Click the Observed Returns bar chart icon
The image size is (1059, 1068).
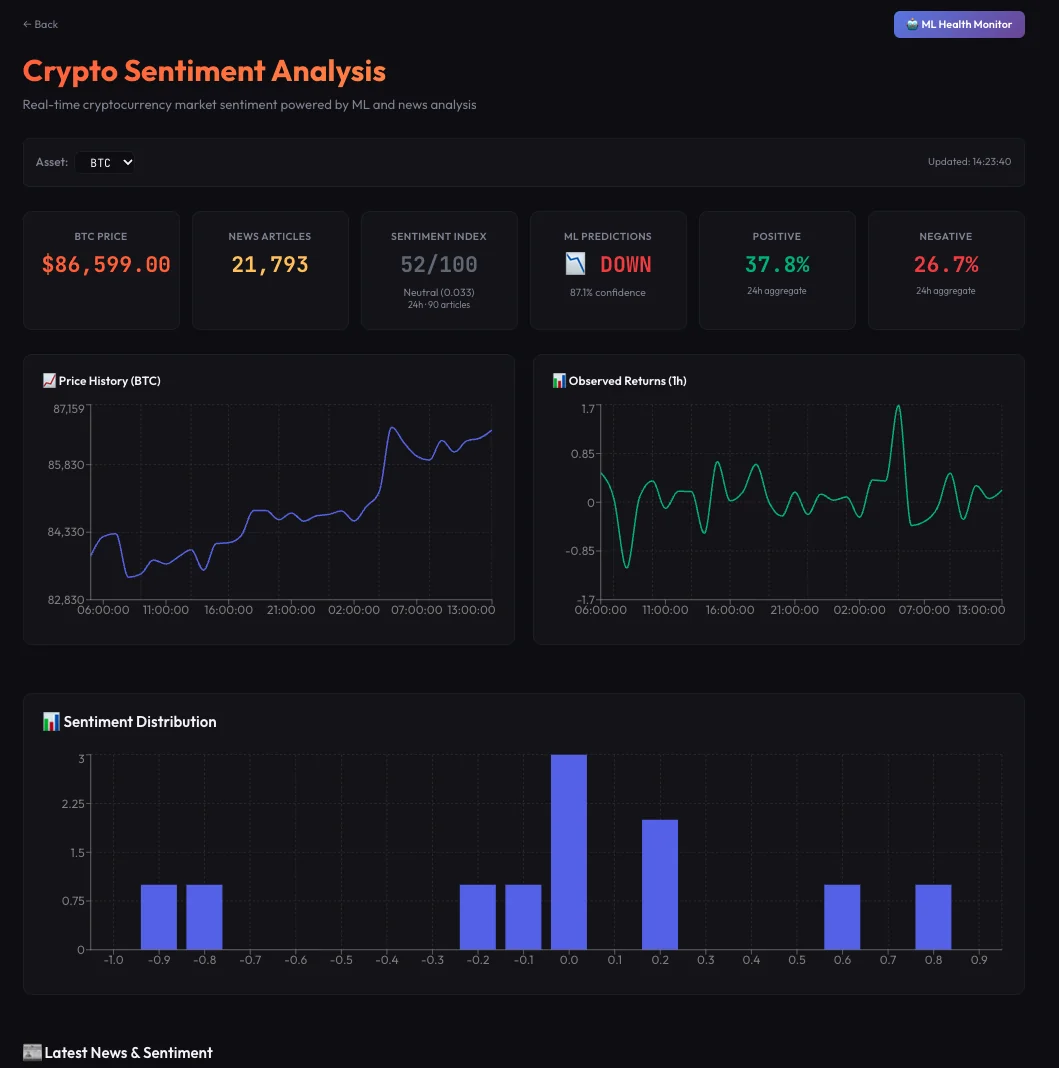click(559, 381)
